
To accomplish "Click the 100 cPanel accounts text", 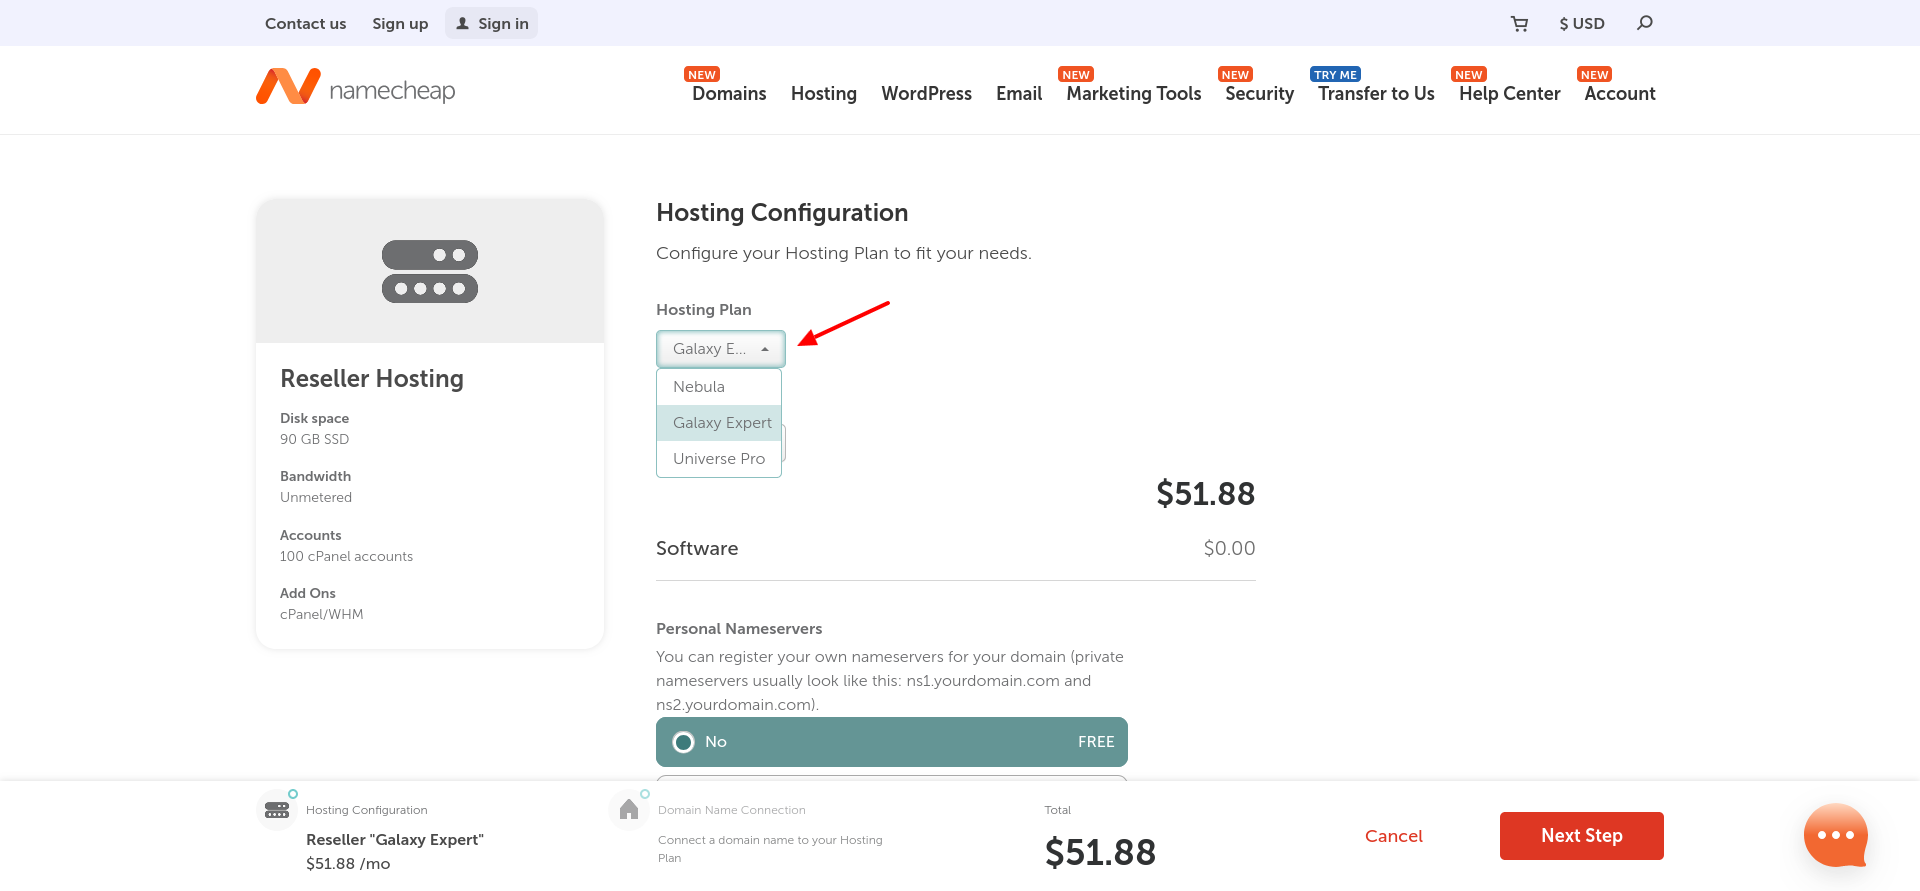I will click(x=346, y=557).
